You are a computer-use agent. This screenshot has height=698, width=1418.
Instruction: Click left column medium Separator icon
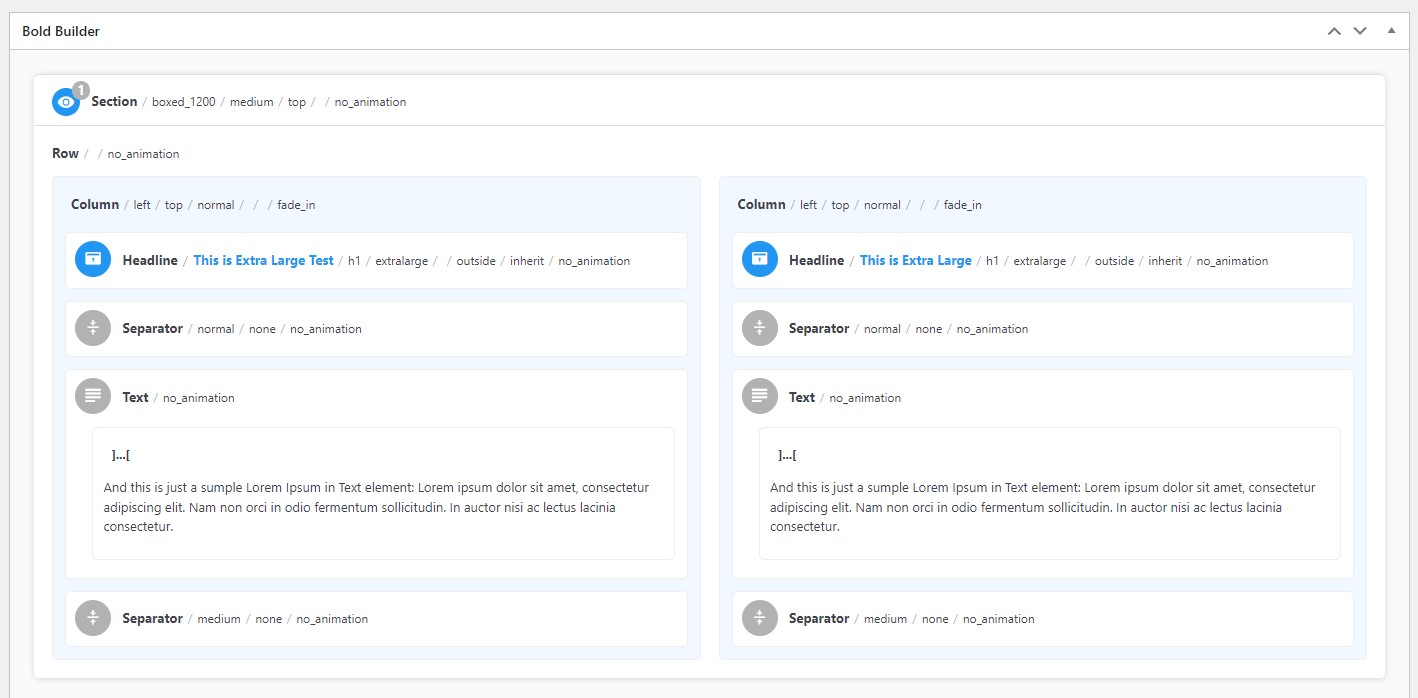(x=93, y=618)
